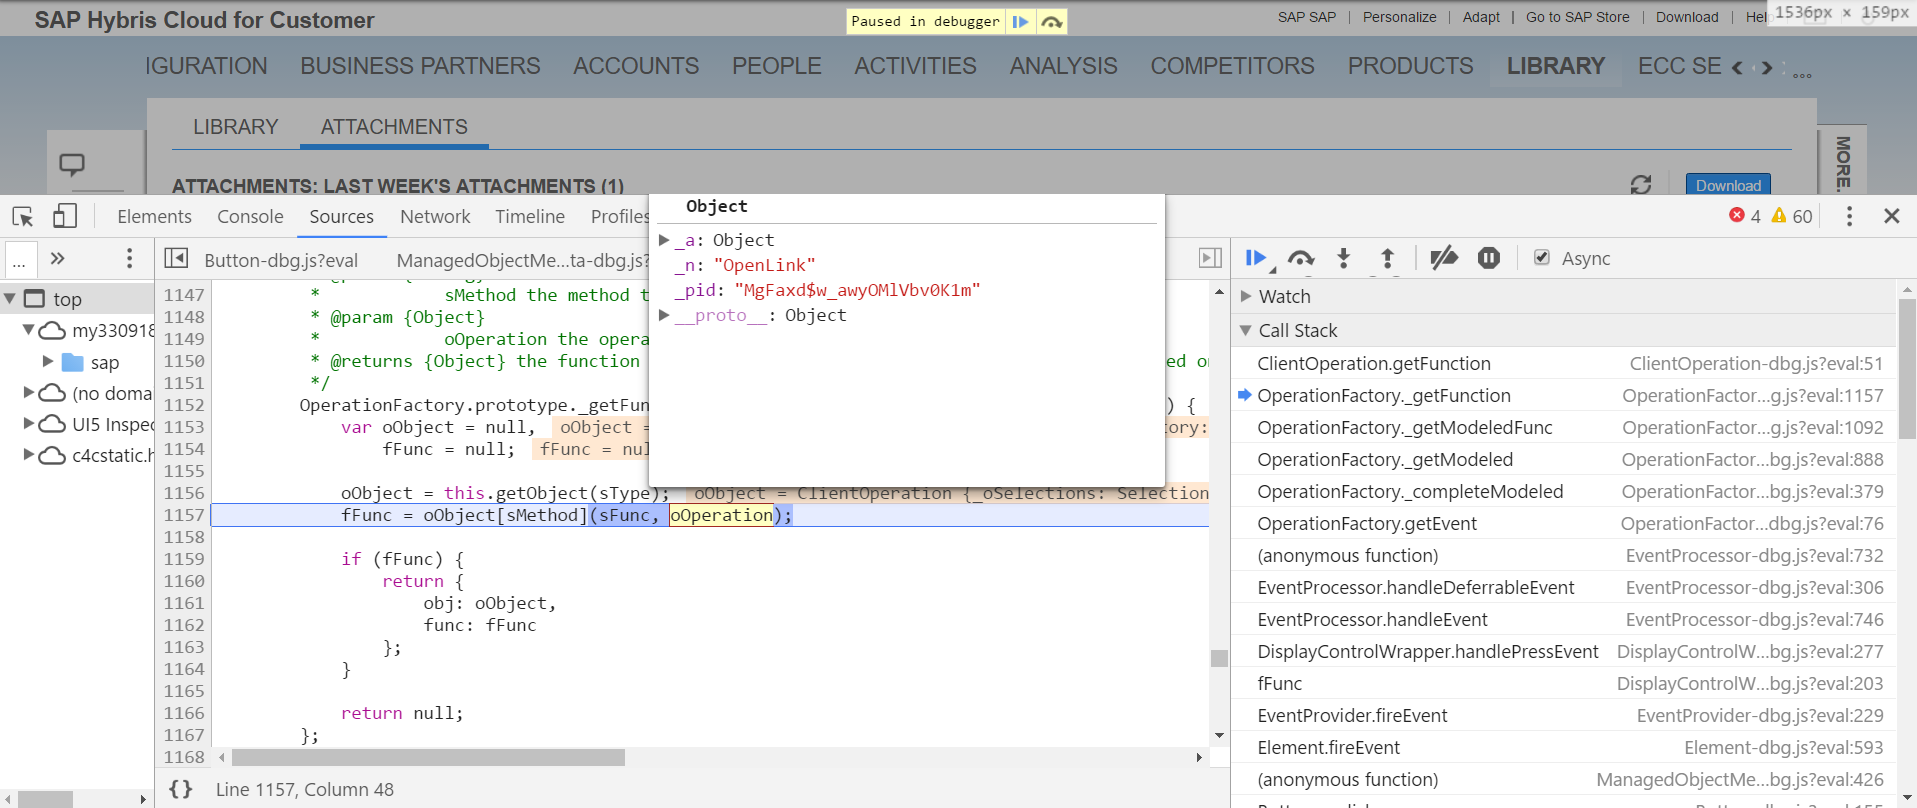1917x808 pixels.
Task: Step over next function call
Action: click(1301, 259)
